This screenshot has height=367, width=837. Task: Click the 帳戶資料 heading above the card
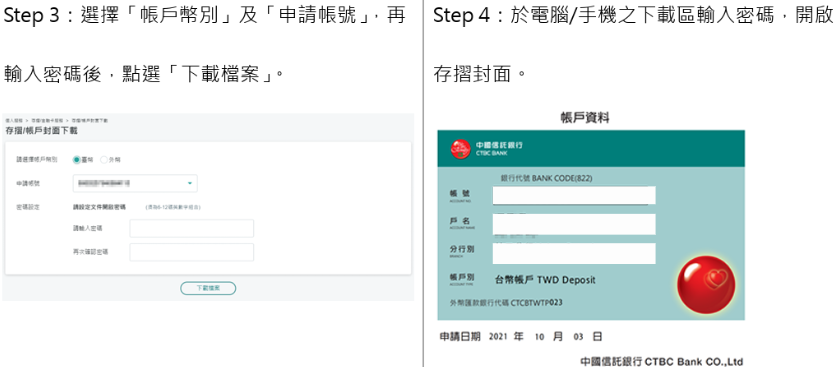click(x=585, y=118)
